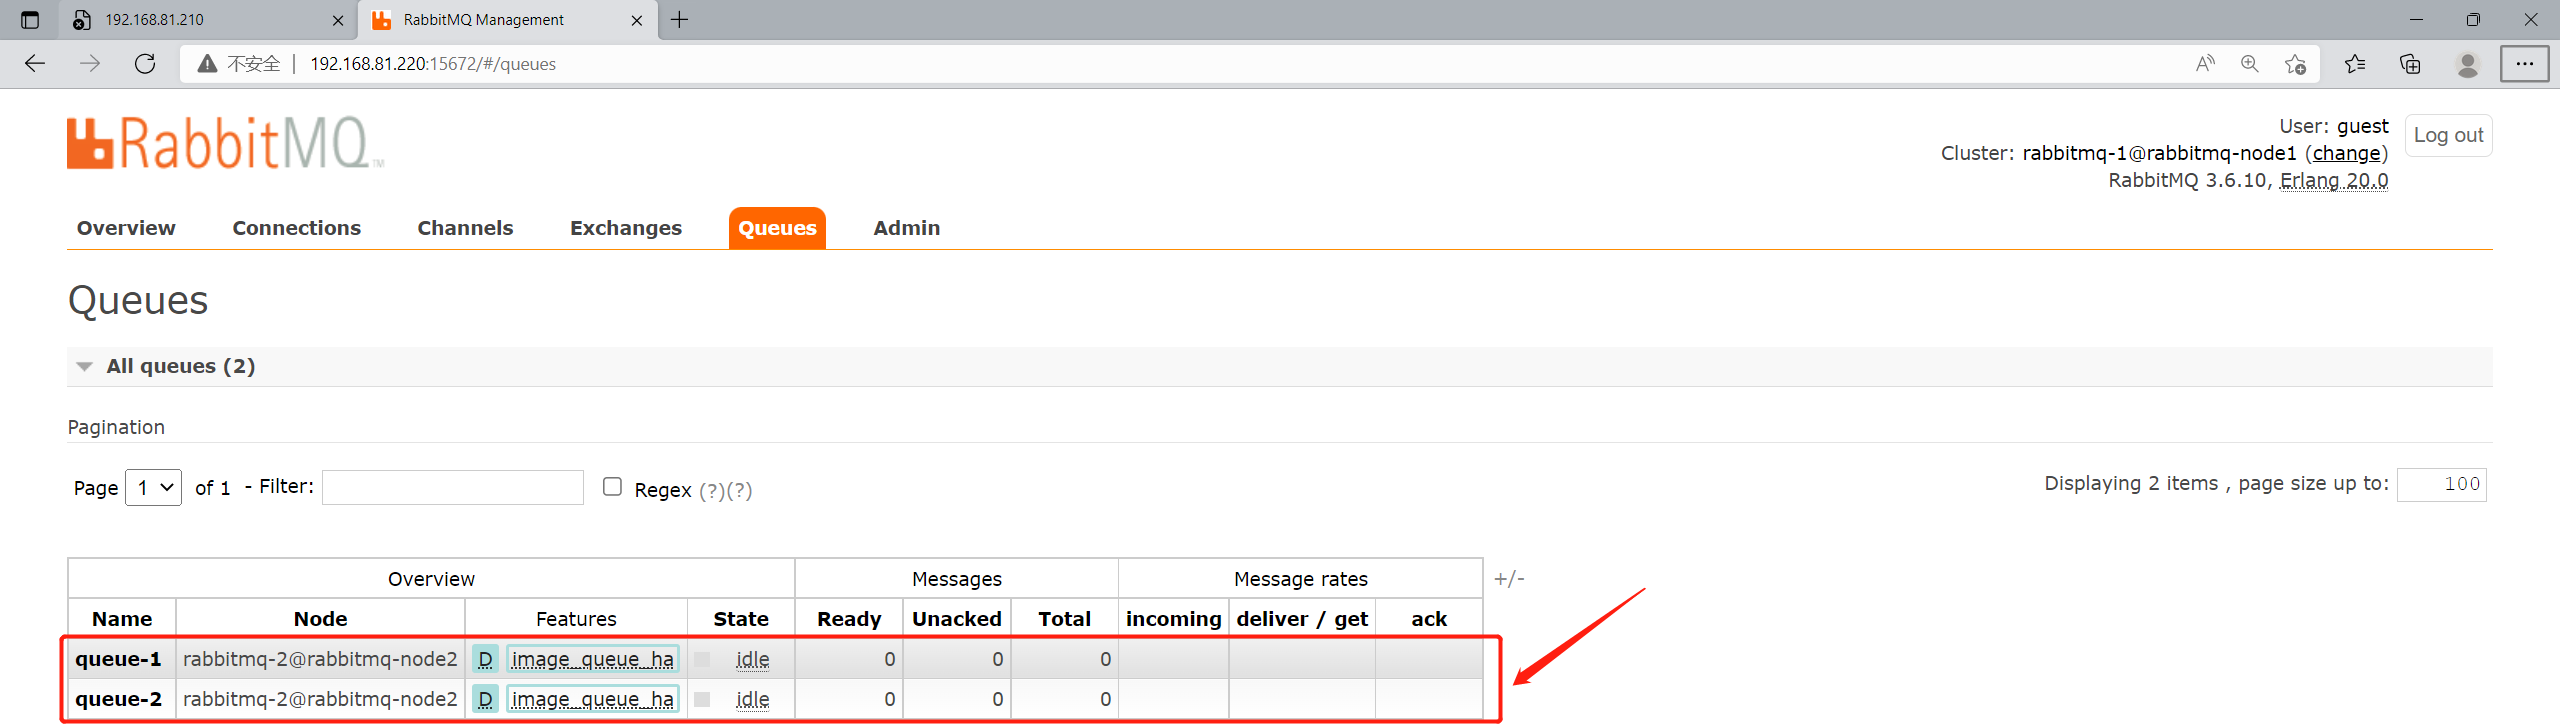Sort by the ack column header
This screenshot has height=728, width=2560.
tap(1429, 619)
